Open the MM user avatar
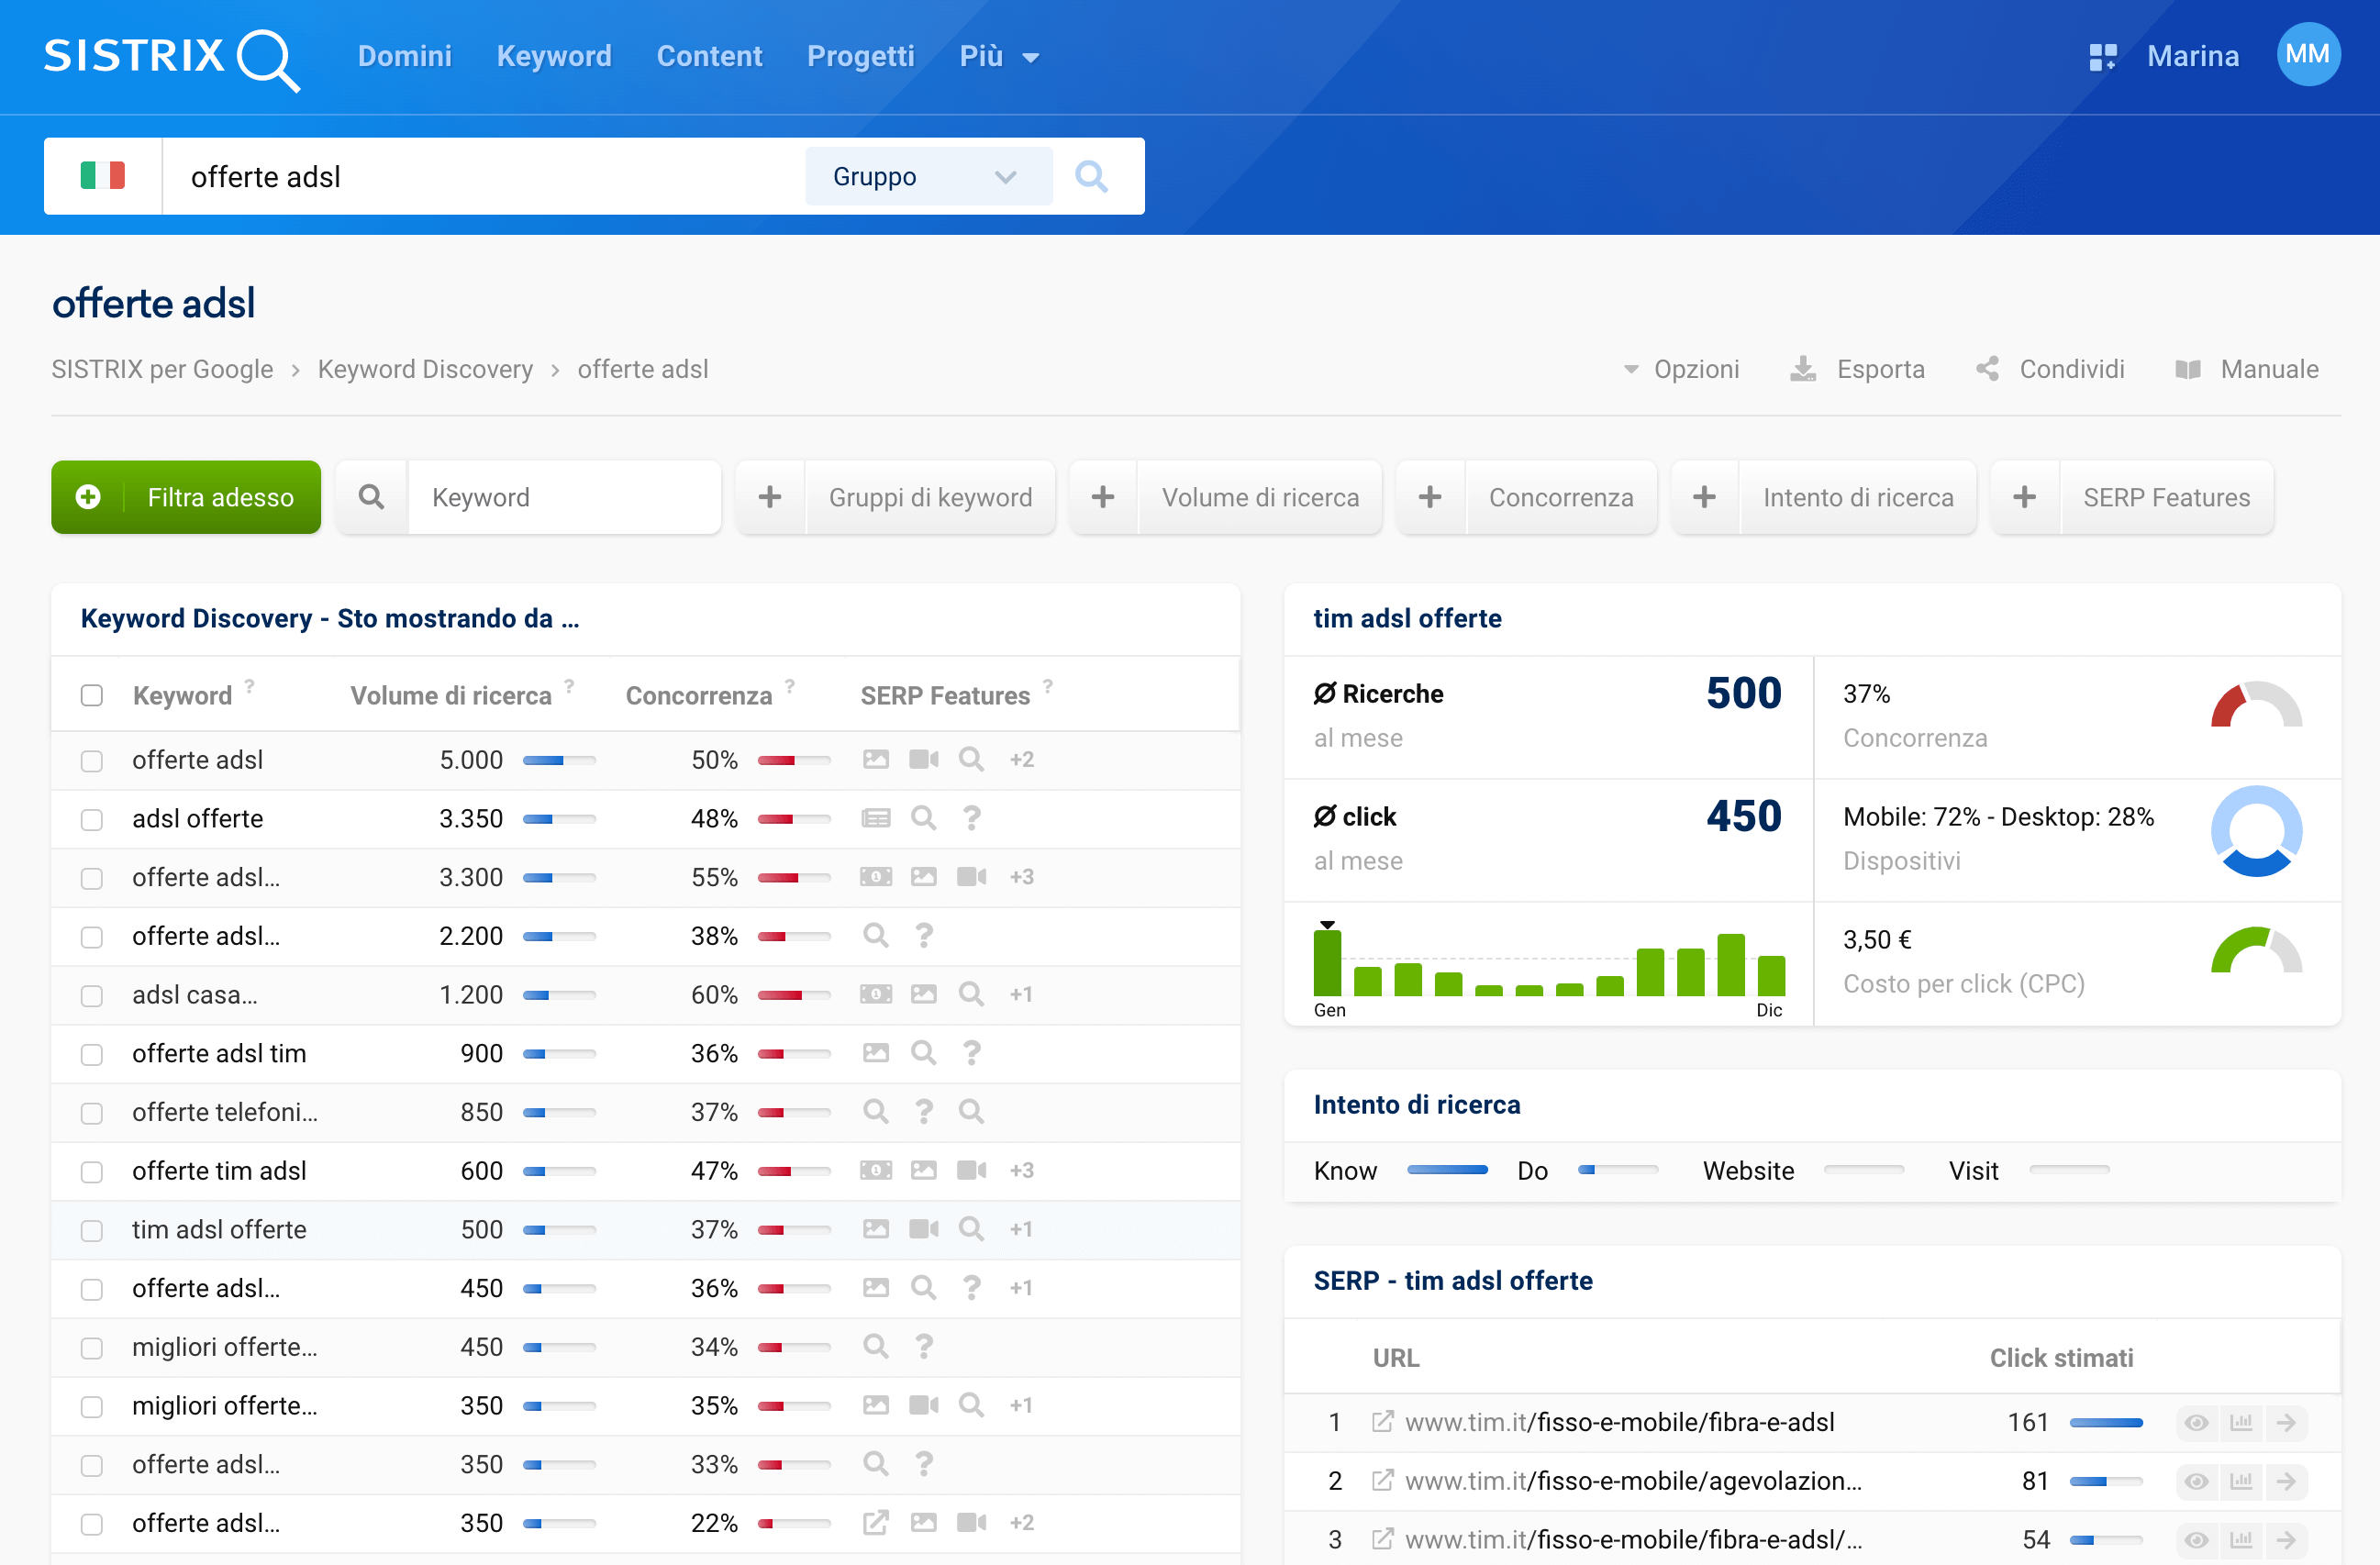This screenshot has height=1565, width=2380. 2308,54
